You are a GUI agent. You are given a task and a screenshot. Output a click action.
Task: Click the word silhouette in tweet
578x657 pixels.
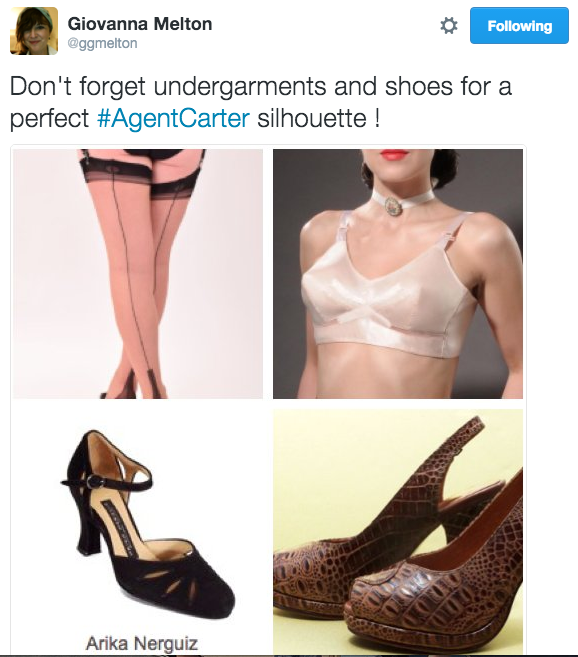[312, 118]
